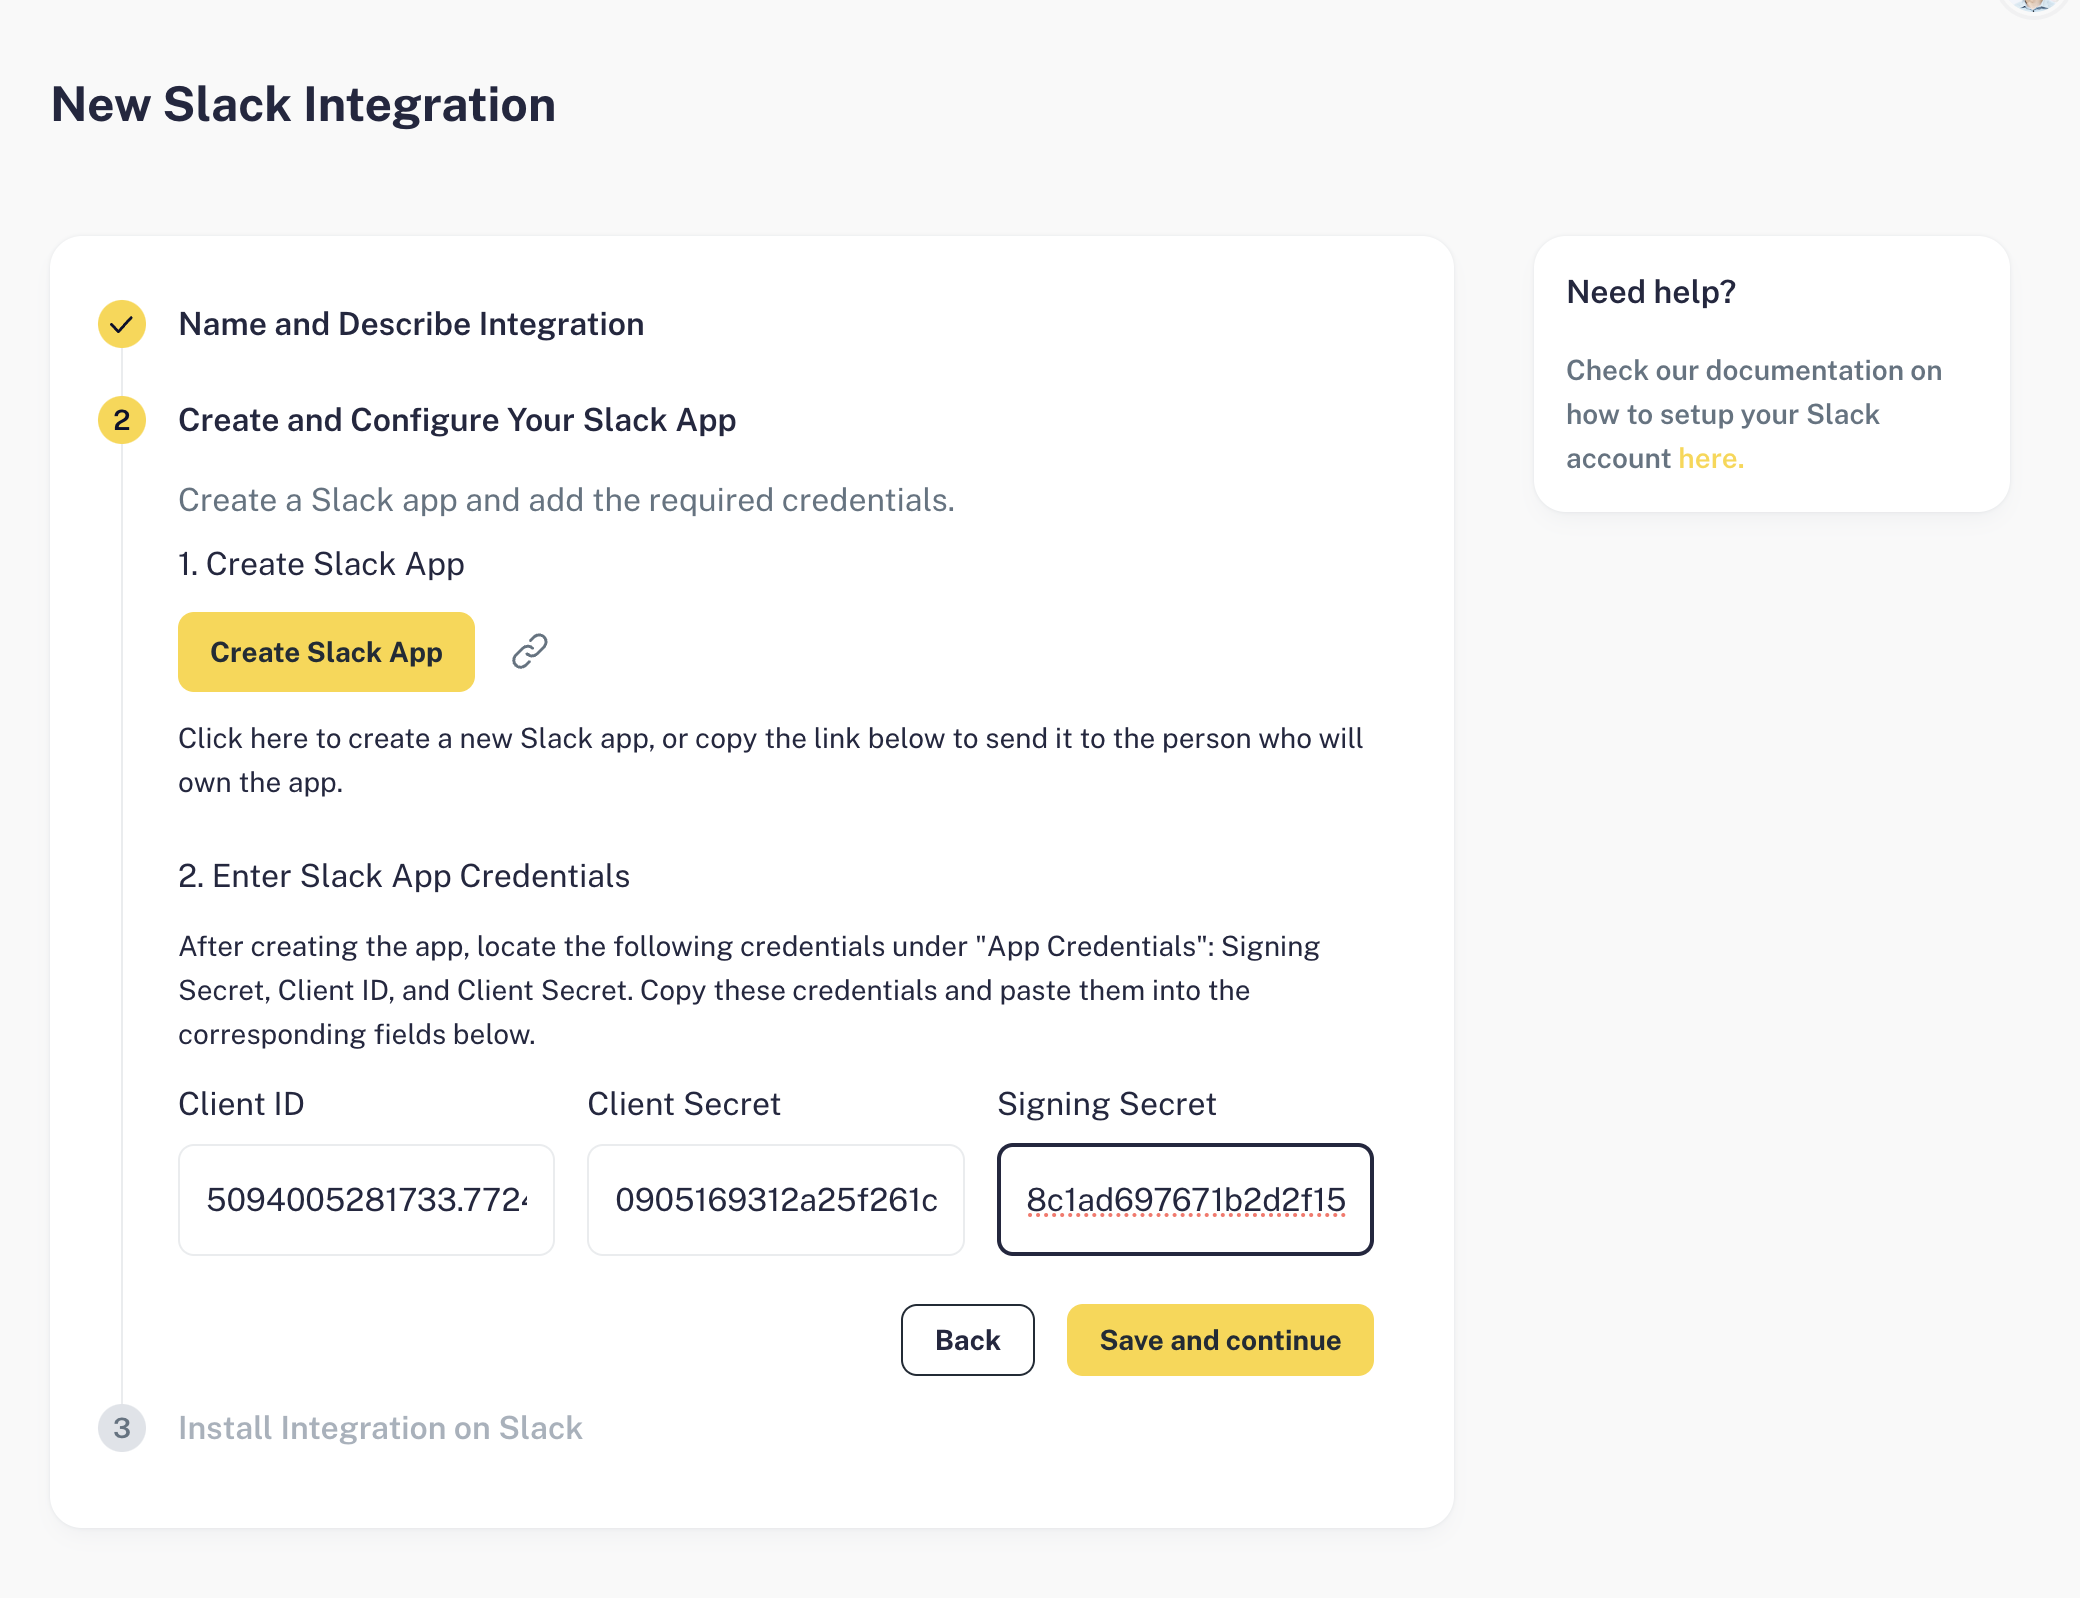The height and width of the screenshot is (1598, 2080).
Task: Open the documentation 'here' link
Action: [x=1711, y=458]
